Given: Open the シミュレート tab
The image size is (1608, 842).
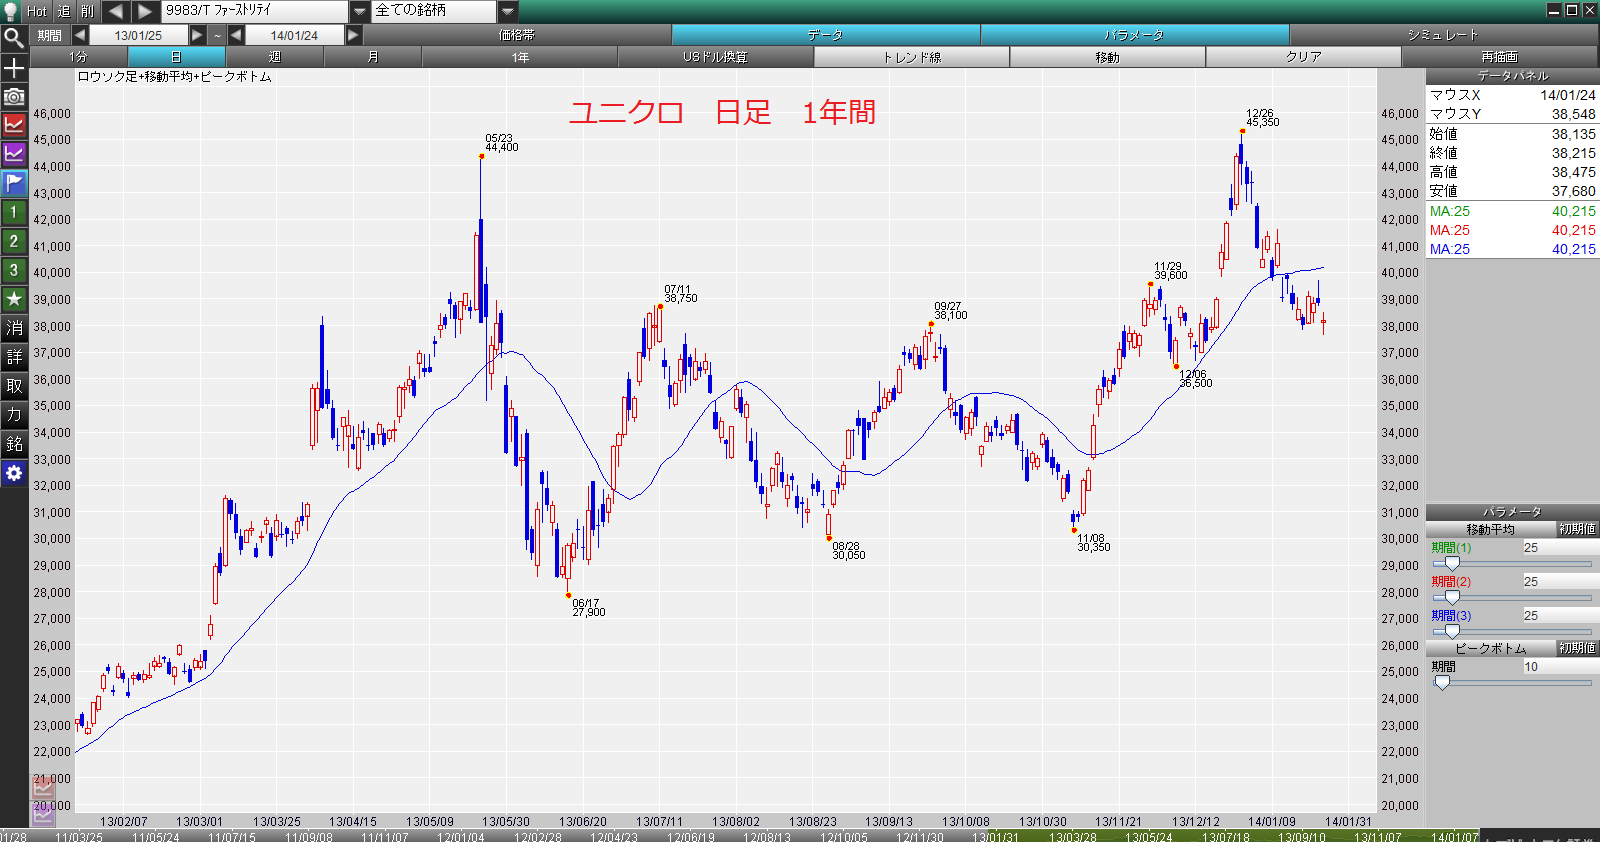Looking at the screenshot, I should point(1444,35).
